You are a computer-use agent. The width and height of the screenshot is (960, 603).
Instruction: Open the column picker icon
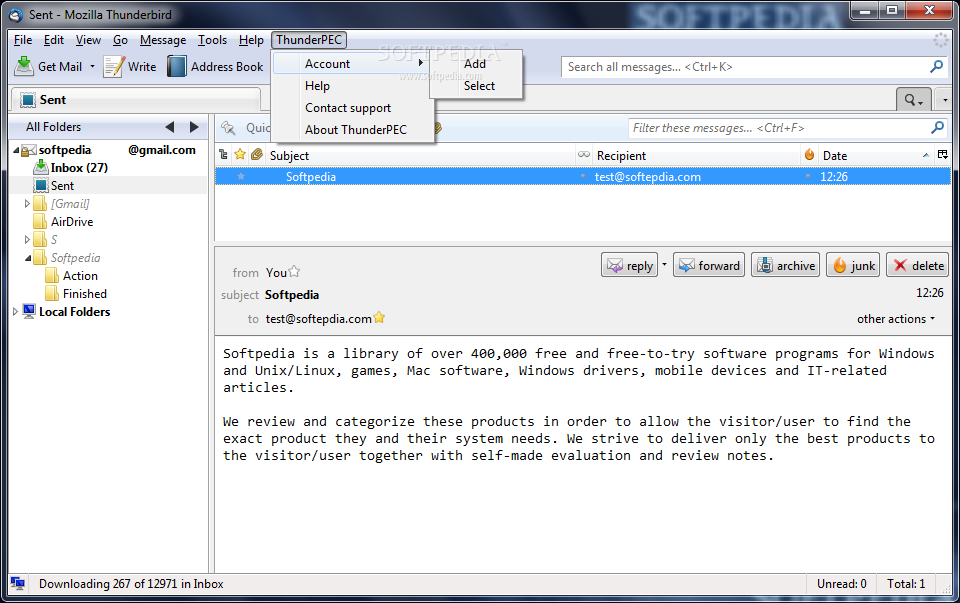(943, 155)
